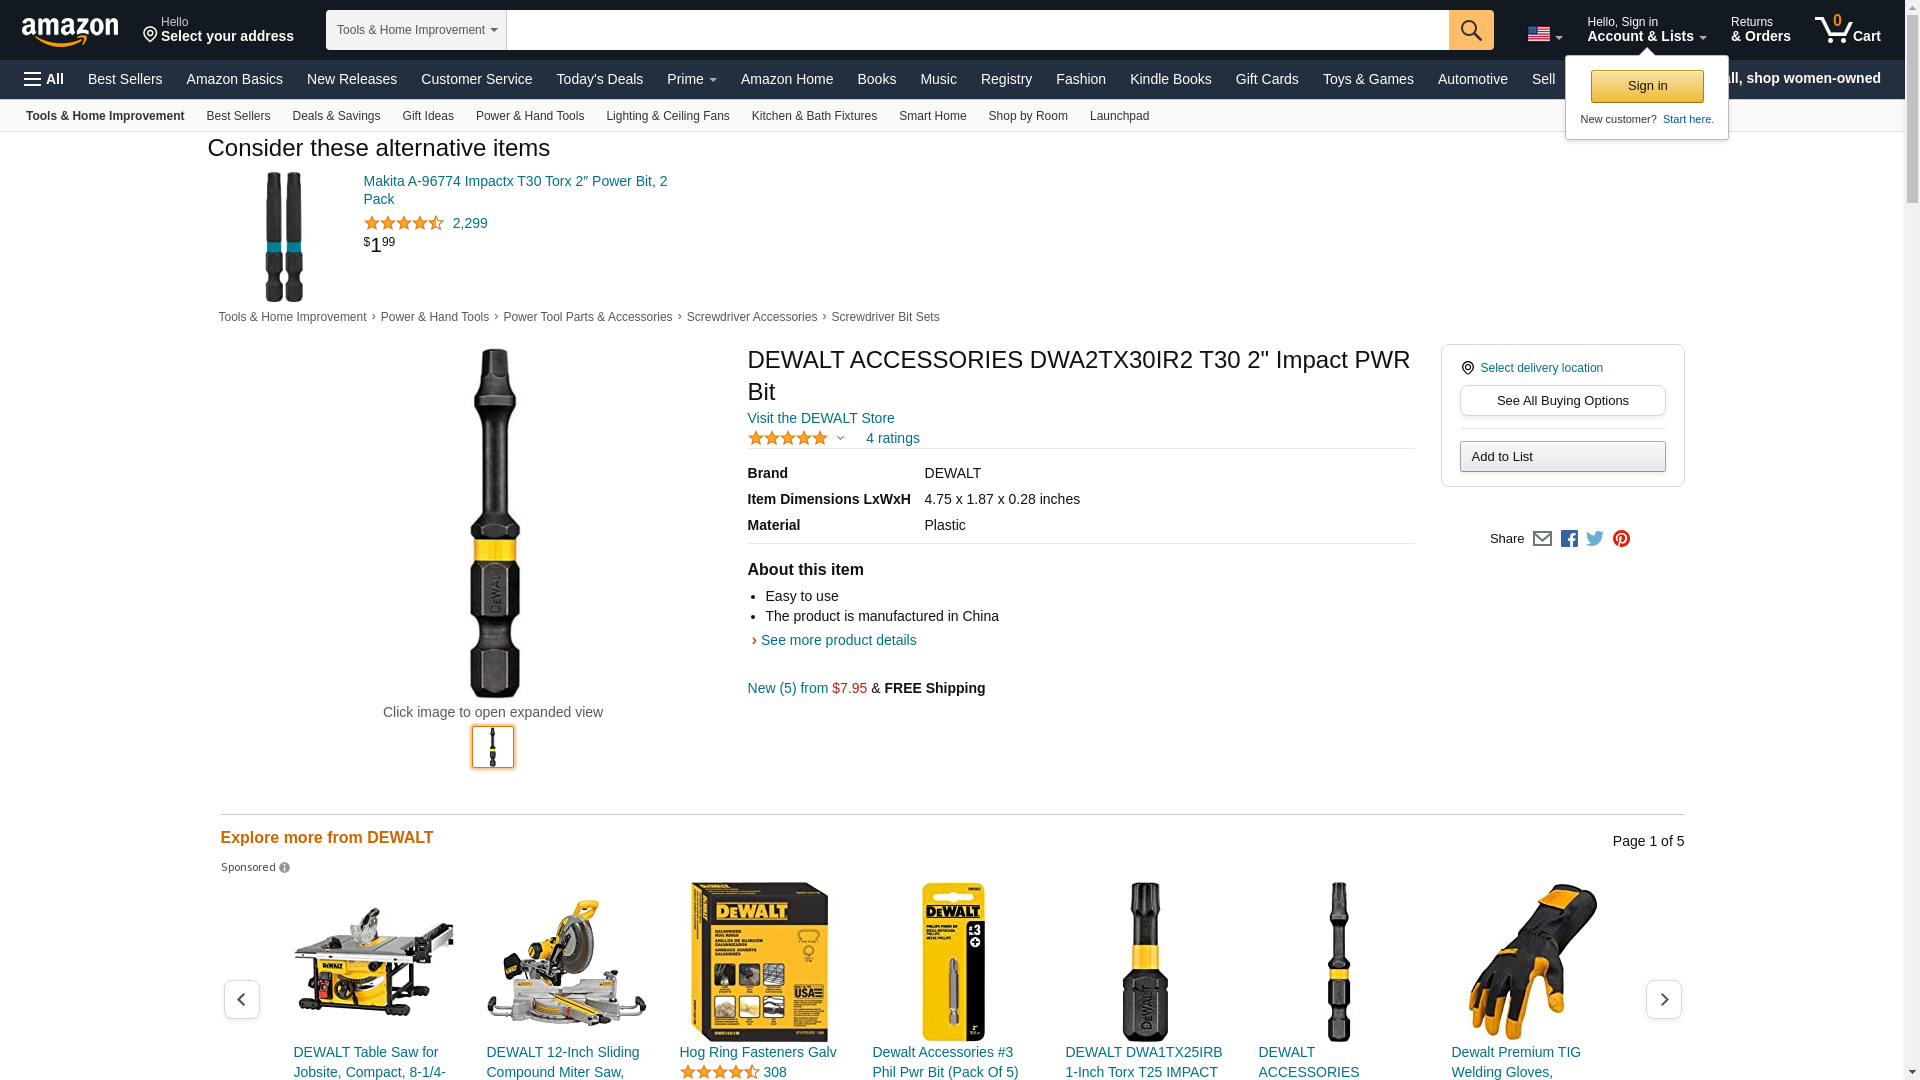The image size is (1920, 1080).
Task: Click the Sign in button
Action: 1646,86
